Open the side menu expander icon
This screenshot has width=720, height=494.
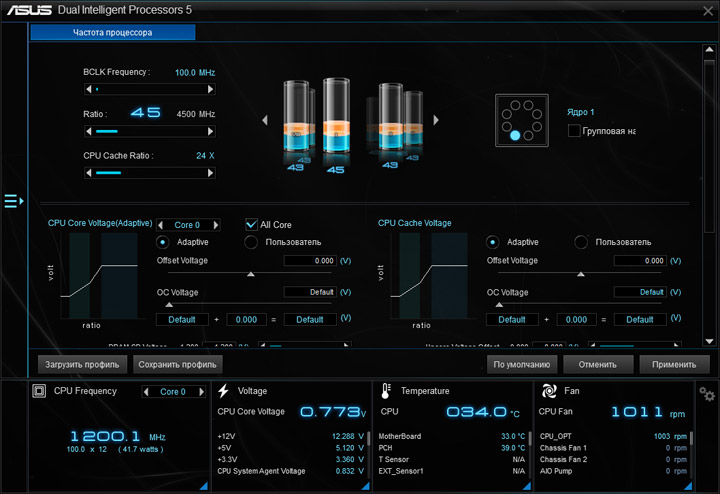click(x=14, y=201)
